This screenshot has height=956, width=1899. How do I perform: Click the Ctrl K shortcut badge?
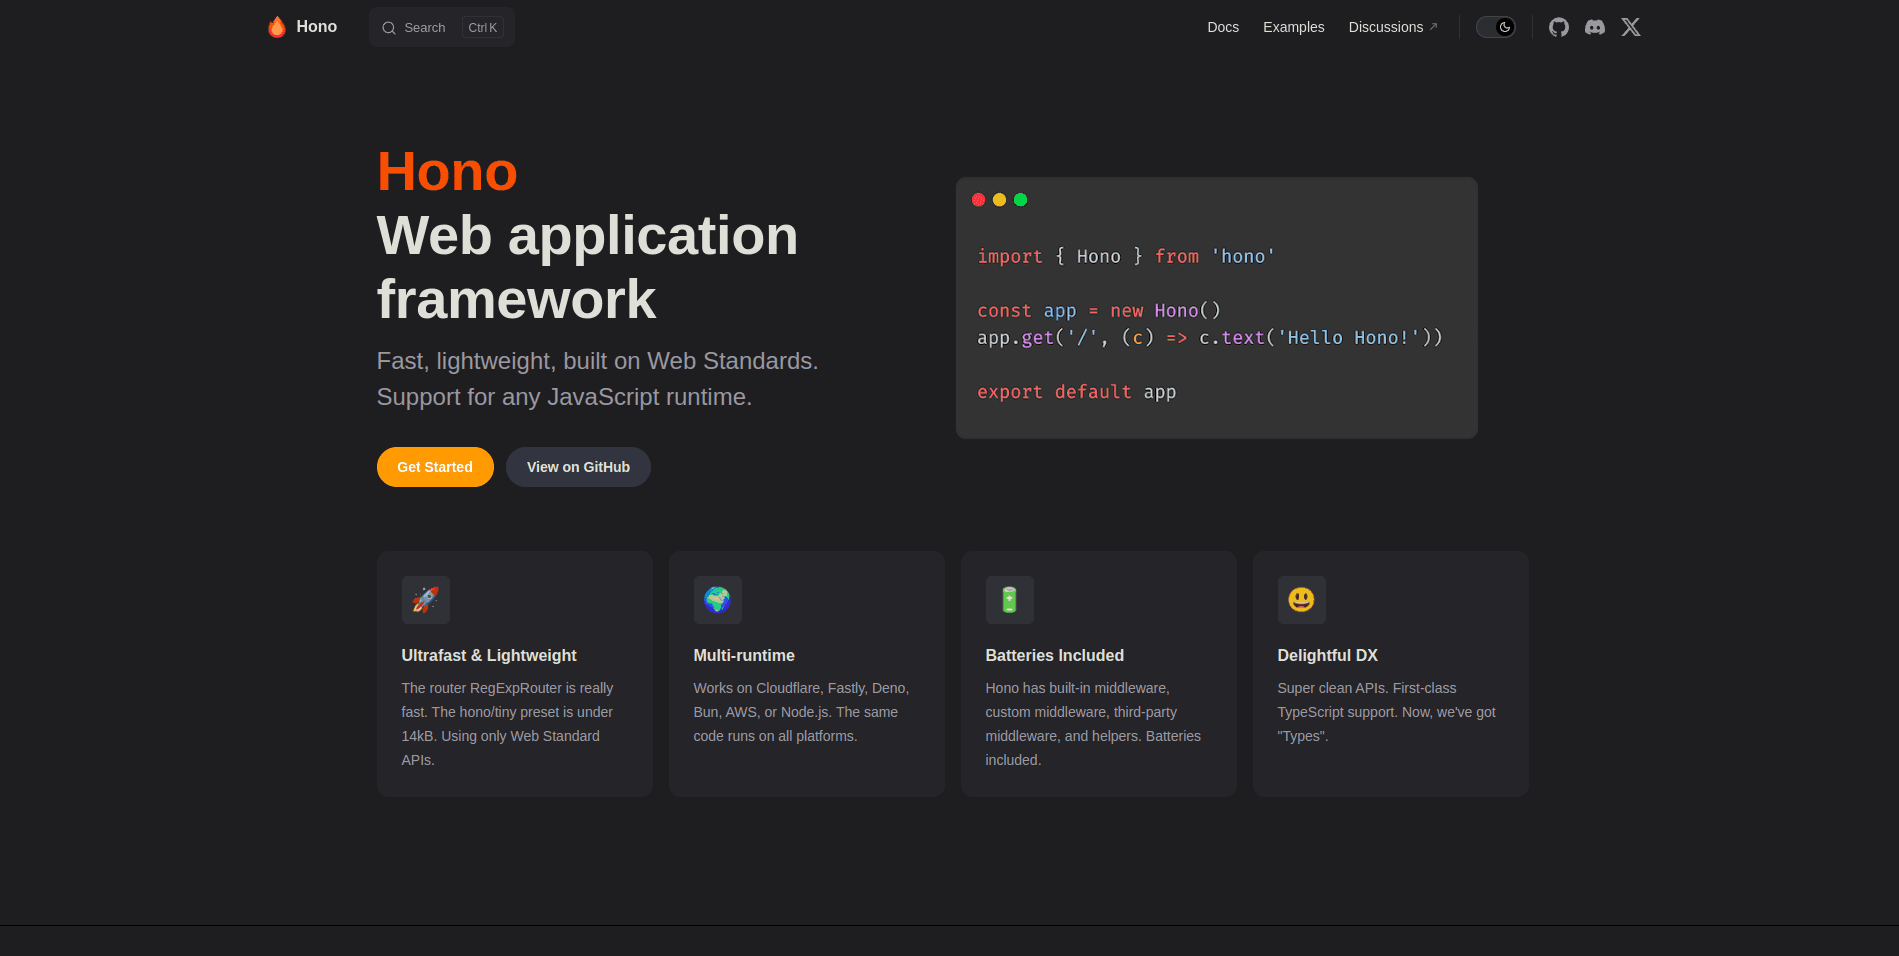[482, 28]
